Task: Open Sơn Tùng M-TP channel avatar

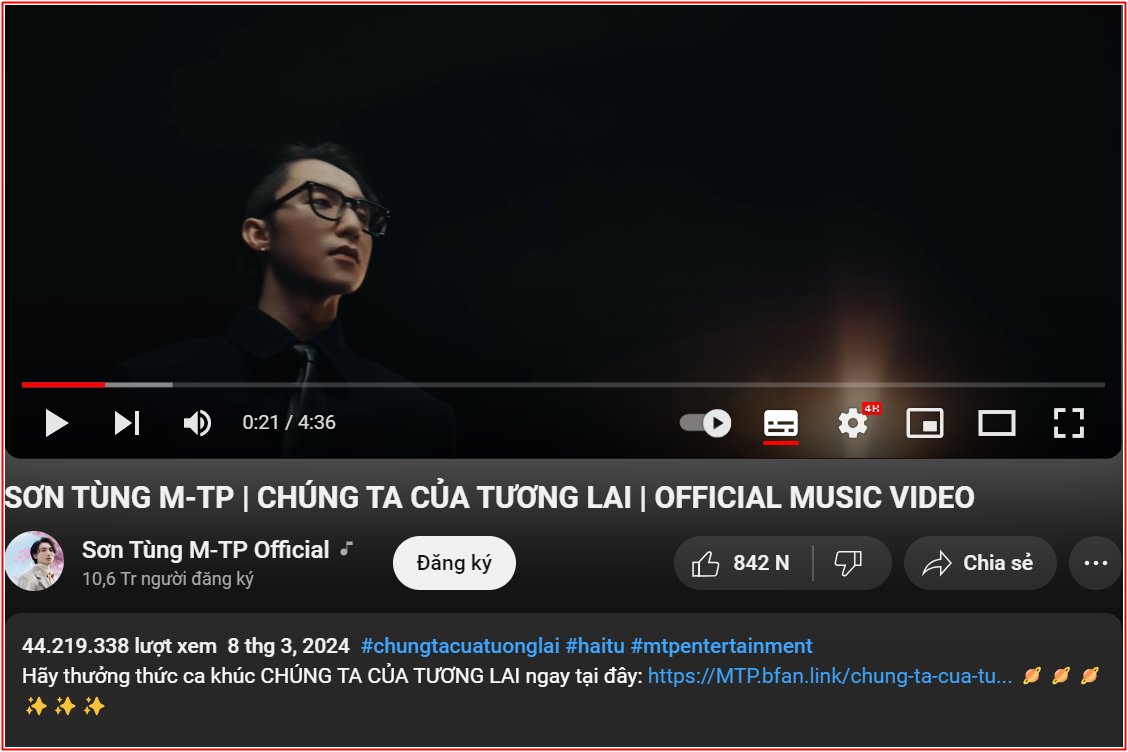Action: click(x=34, y=561)
